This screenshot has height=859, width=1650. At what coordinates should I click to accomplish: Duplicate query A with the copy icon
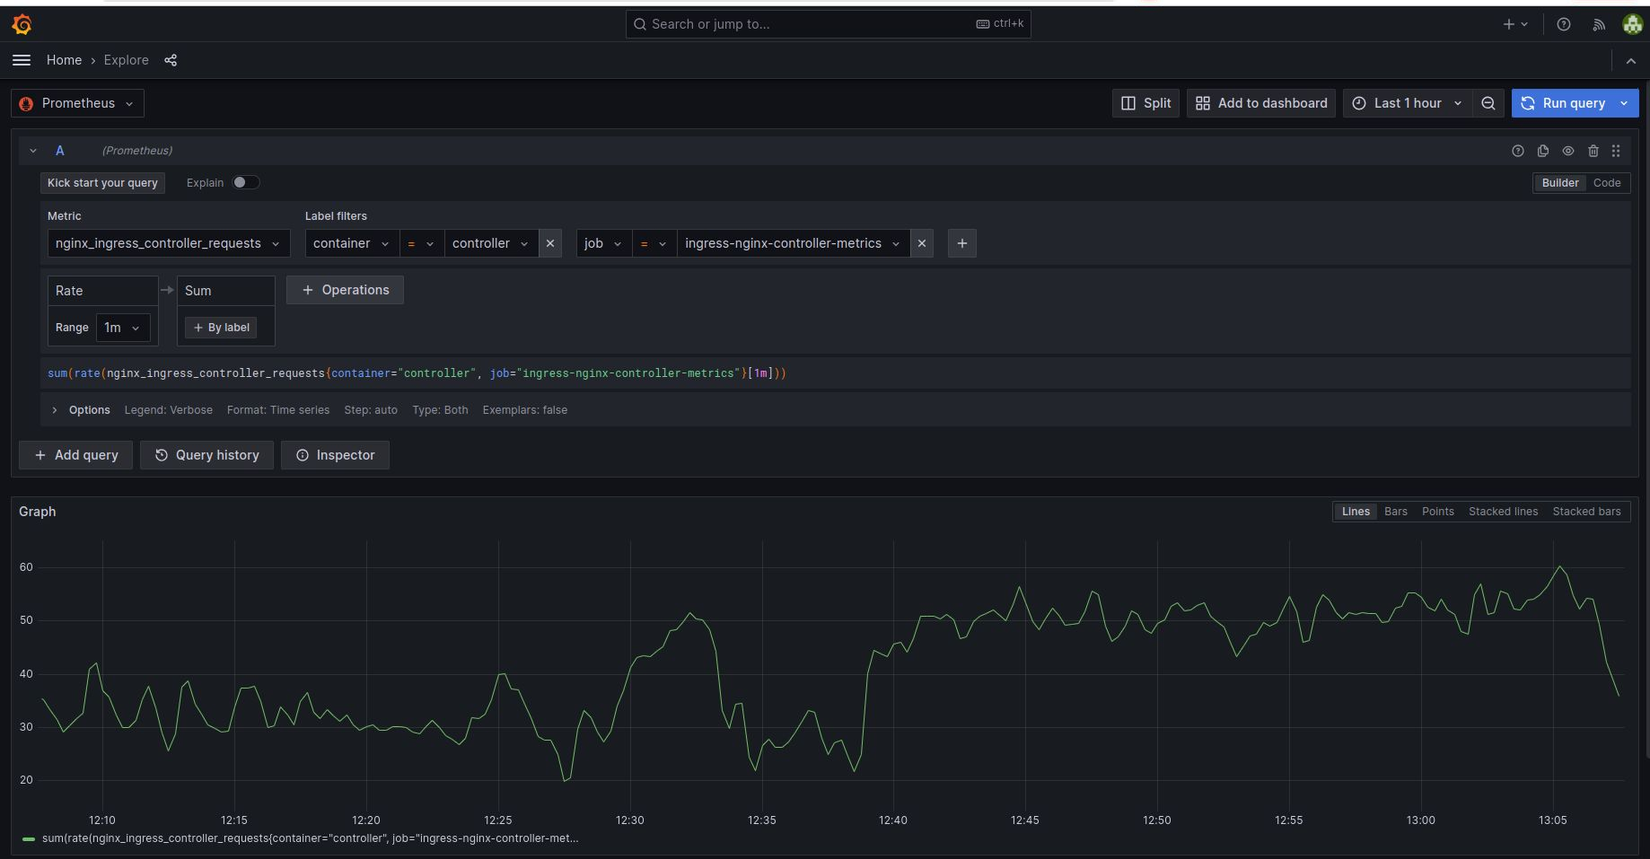click(x=1543, y=151)
